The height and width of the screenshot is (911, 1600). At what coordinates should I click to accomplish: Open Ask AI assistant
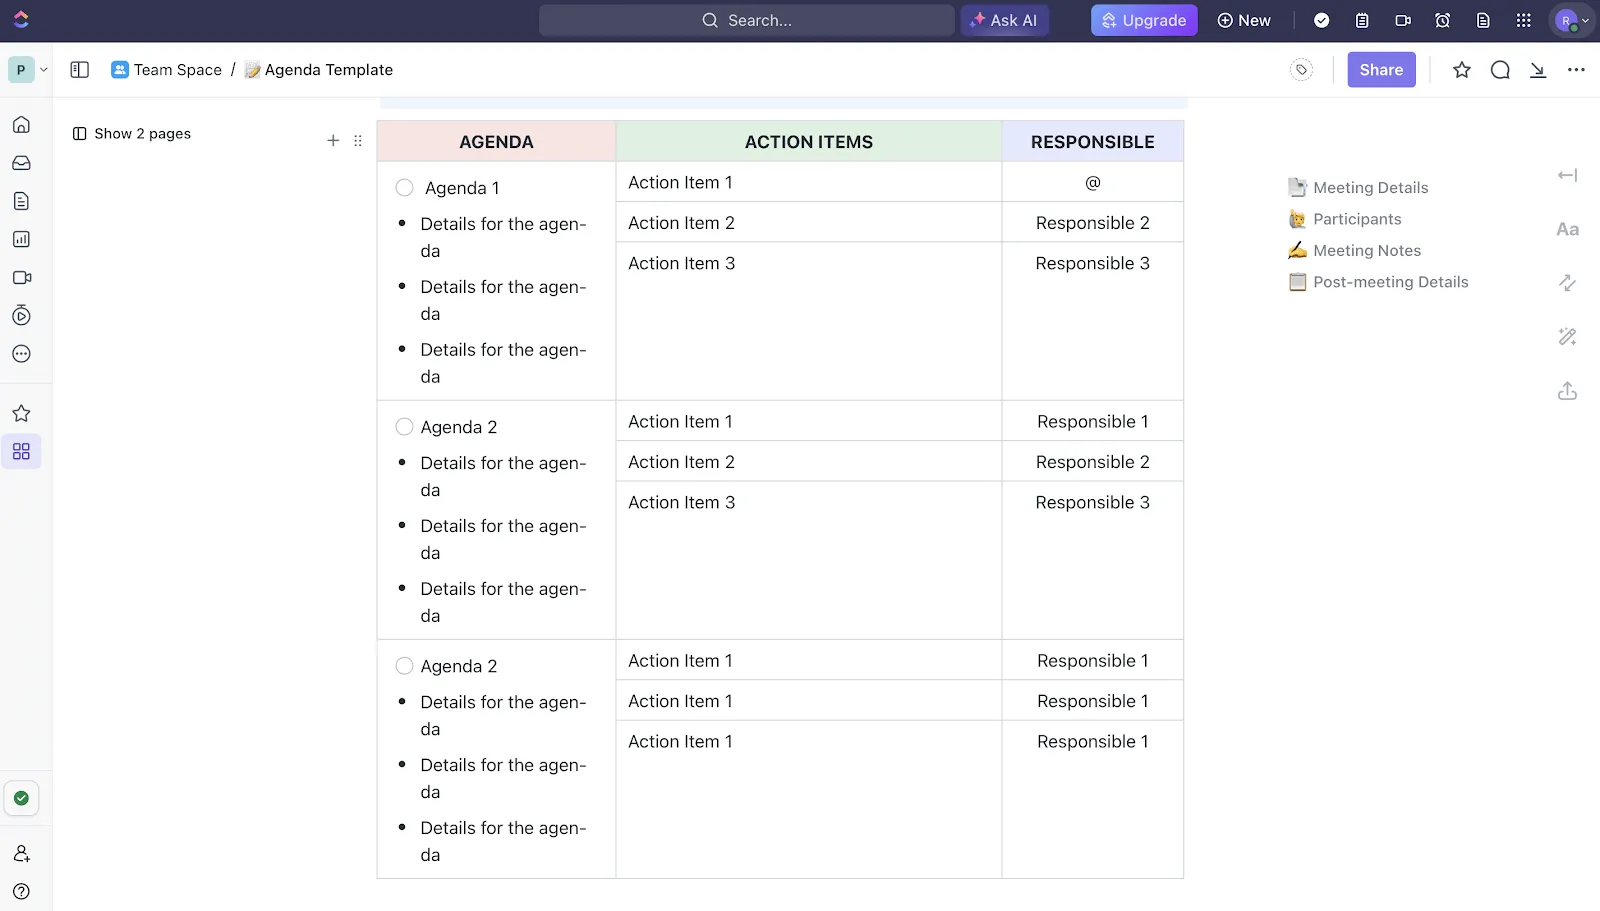(x=1004, y=20)
